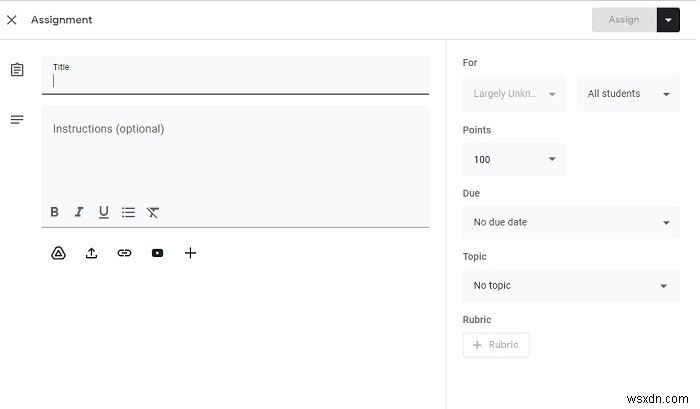
Task: Open the Points 100 dropdown
Action: 514,159
